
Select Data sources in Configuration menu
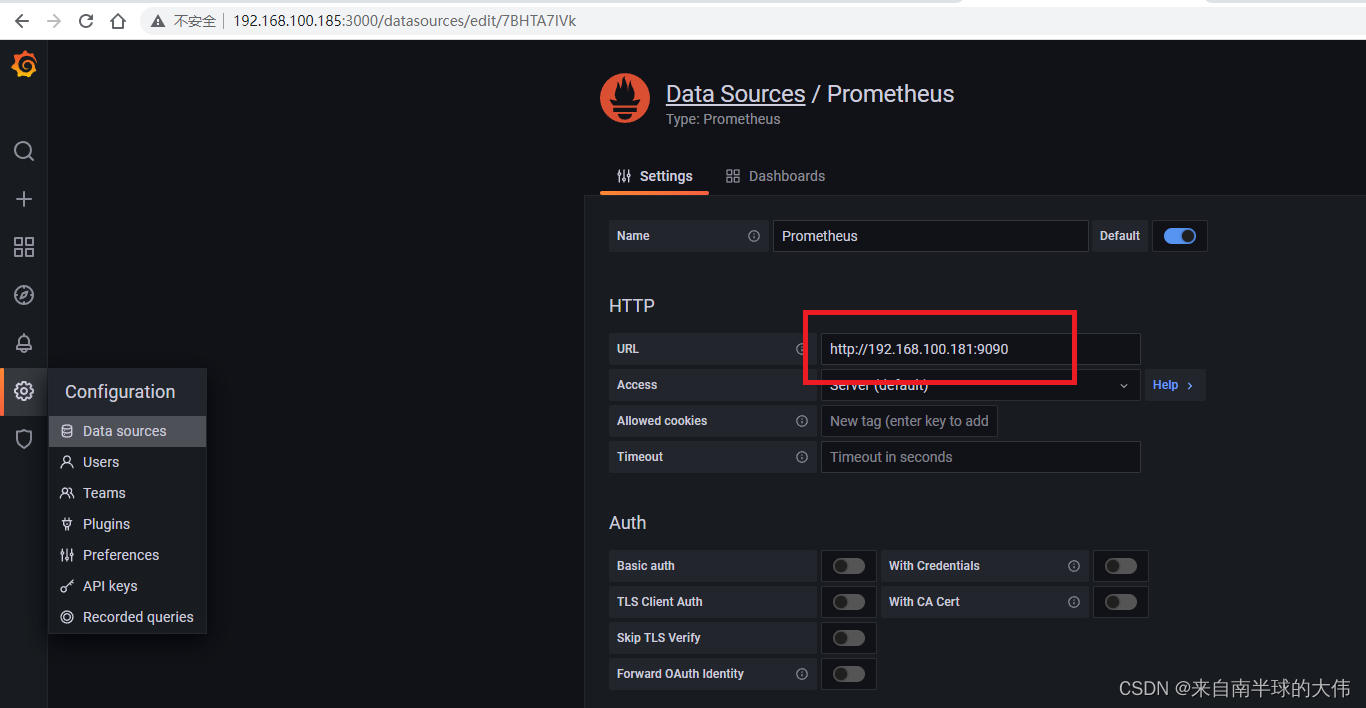(127, 431)
